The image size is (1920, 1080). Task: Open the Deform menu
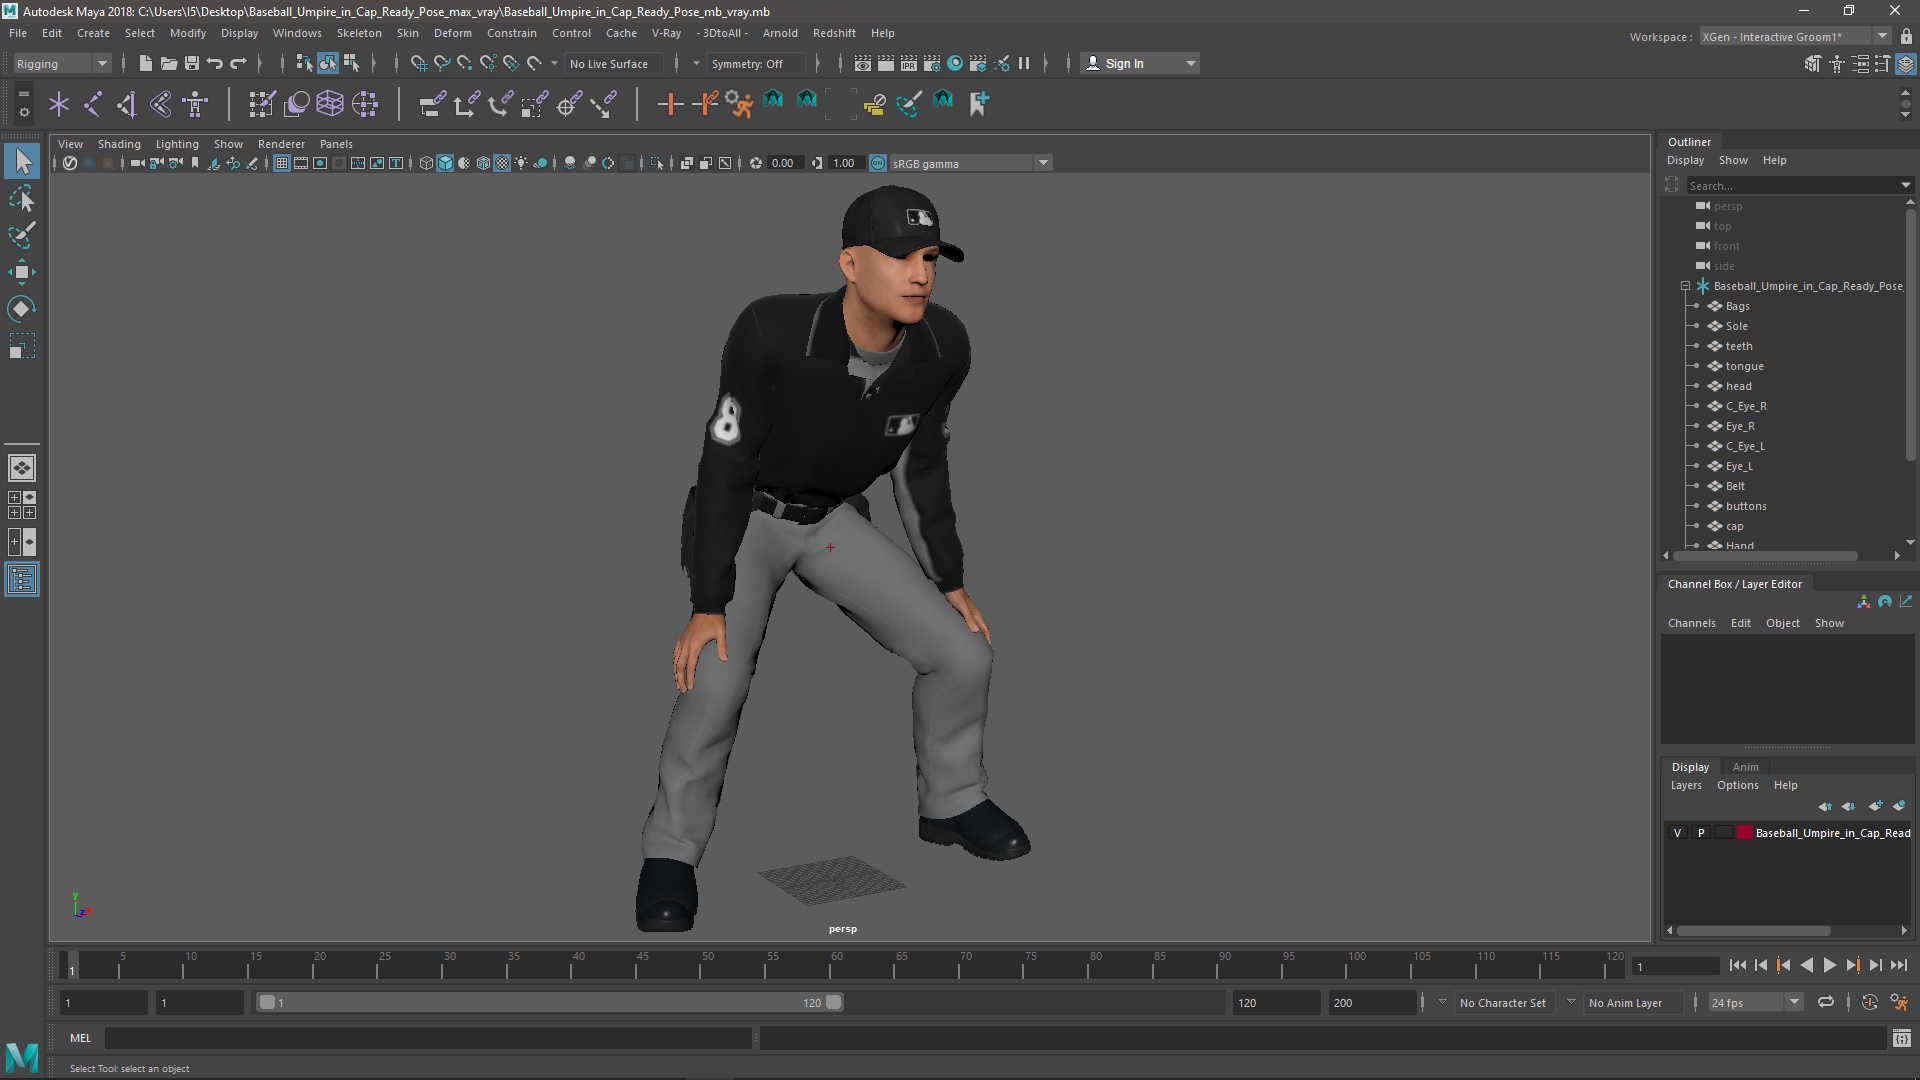(452, 33)
